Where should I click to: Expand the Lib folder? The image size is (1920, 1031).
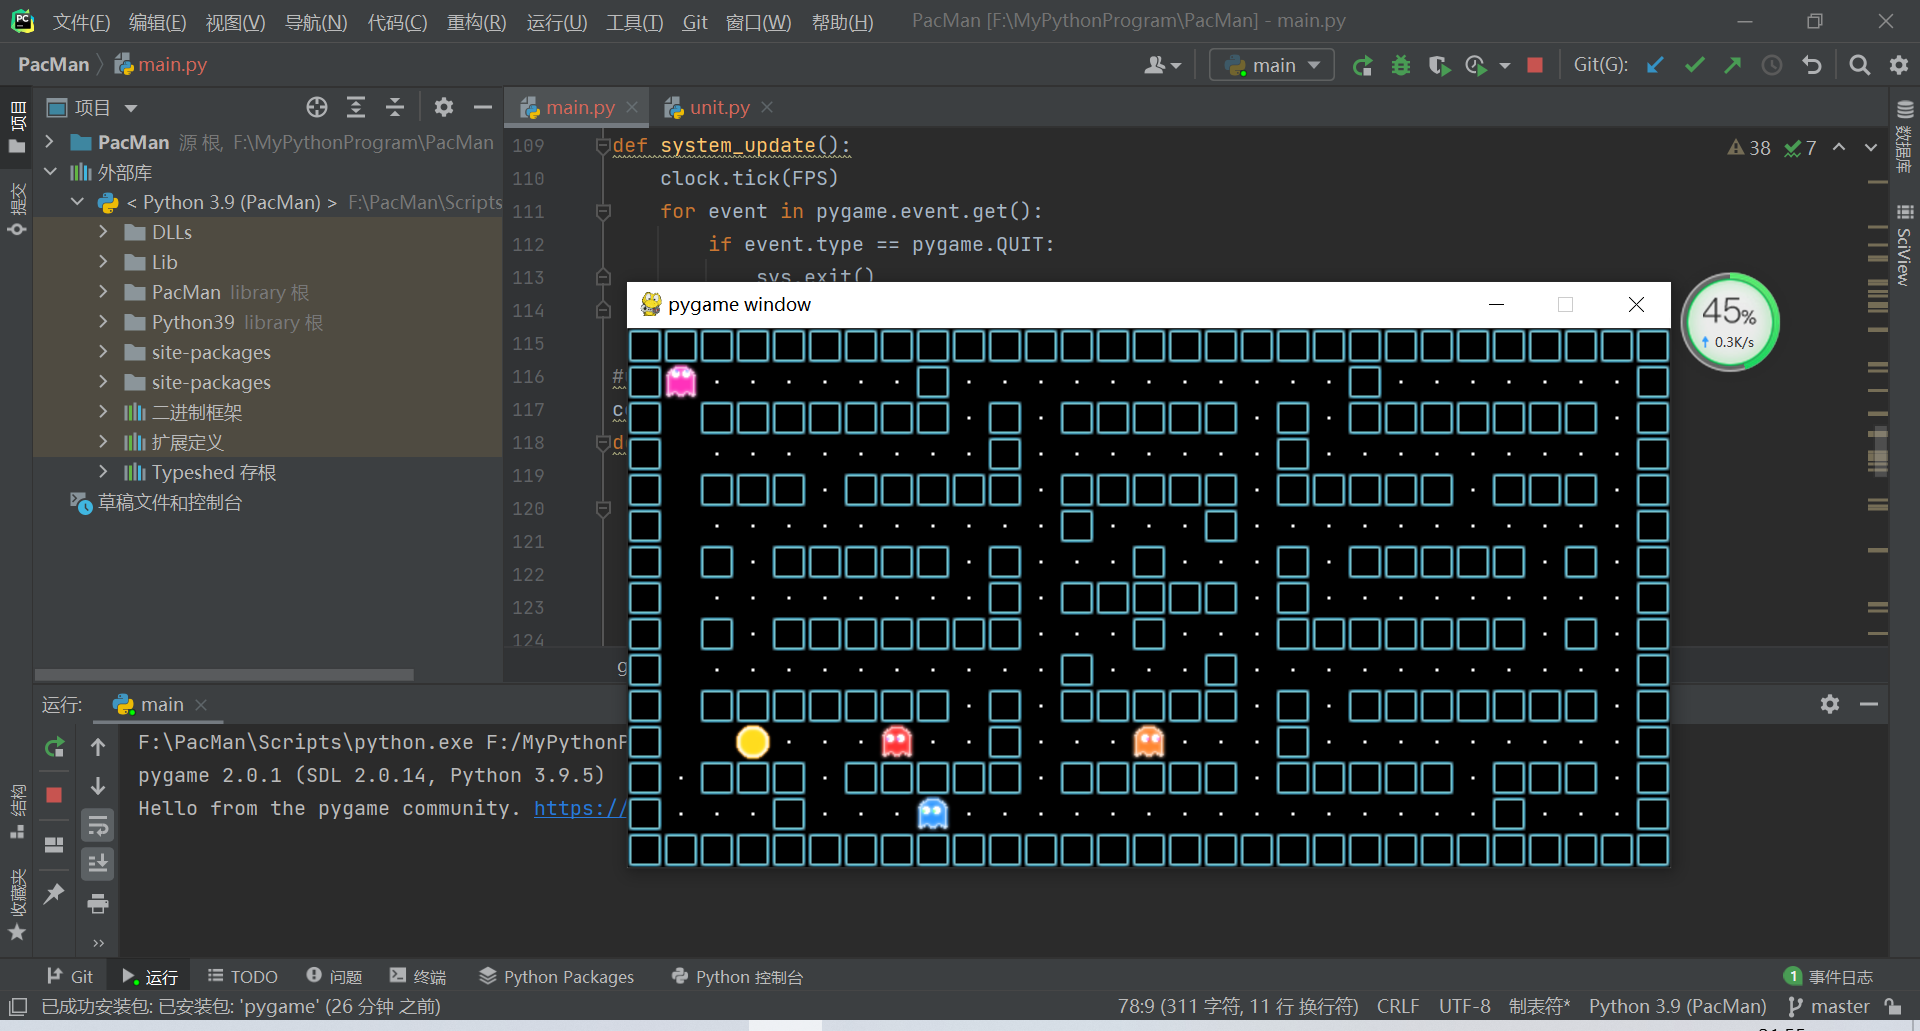click(104, 262)
